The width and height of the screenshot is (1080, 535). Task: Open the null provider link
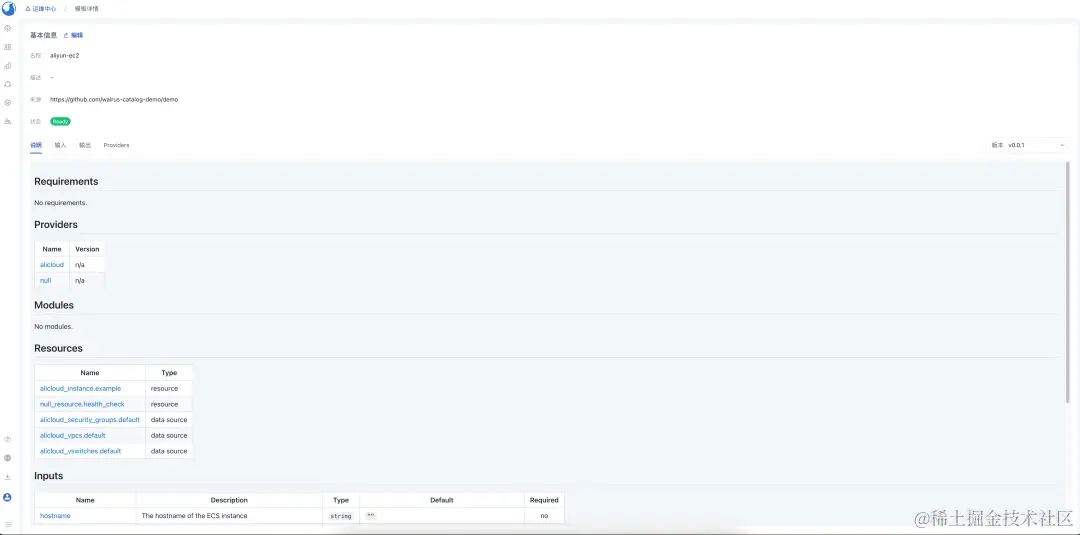pyautogui.click(x=45, y=281)
